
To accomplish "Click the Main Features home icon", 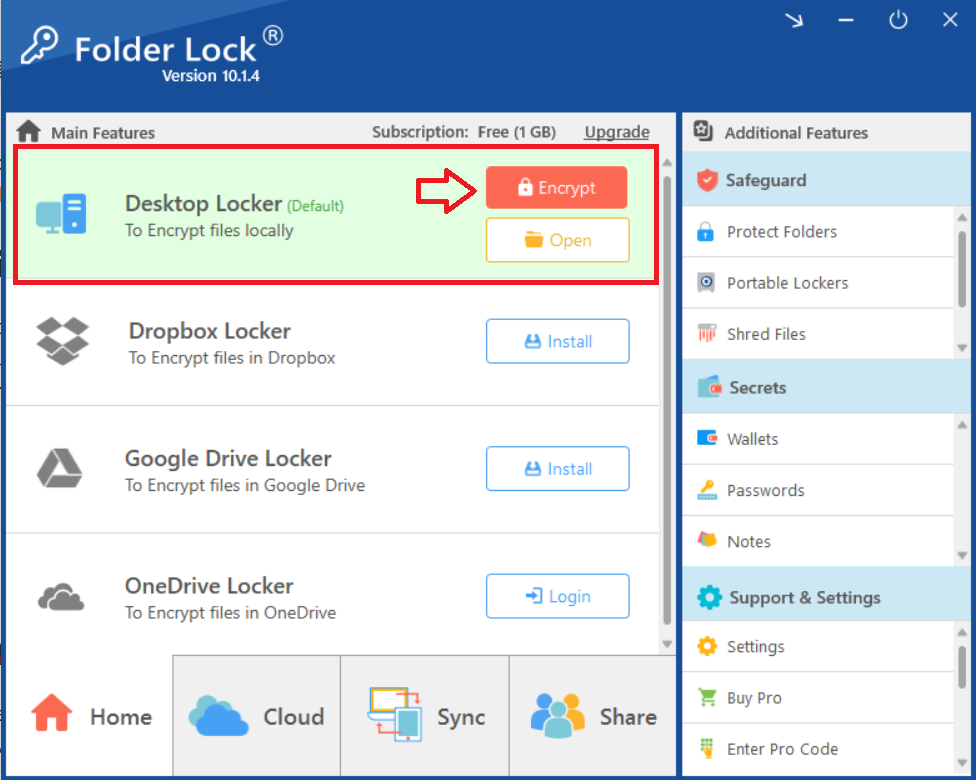I will (29, 131).
